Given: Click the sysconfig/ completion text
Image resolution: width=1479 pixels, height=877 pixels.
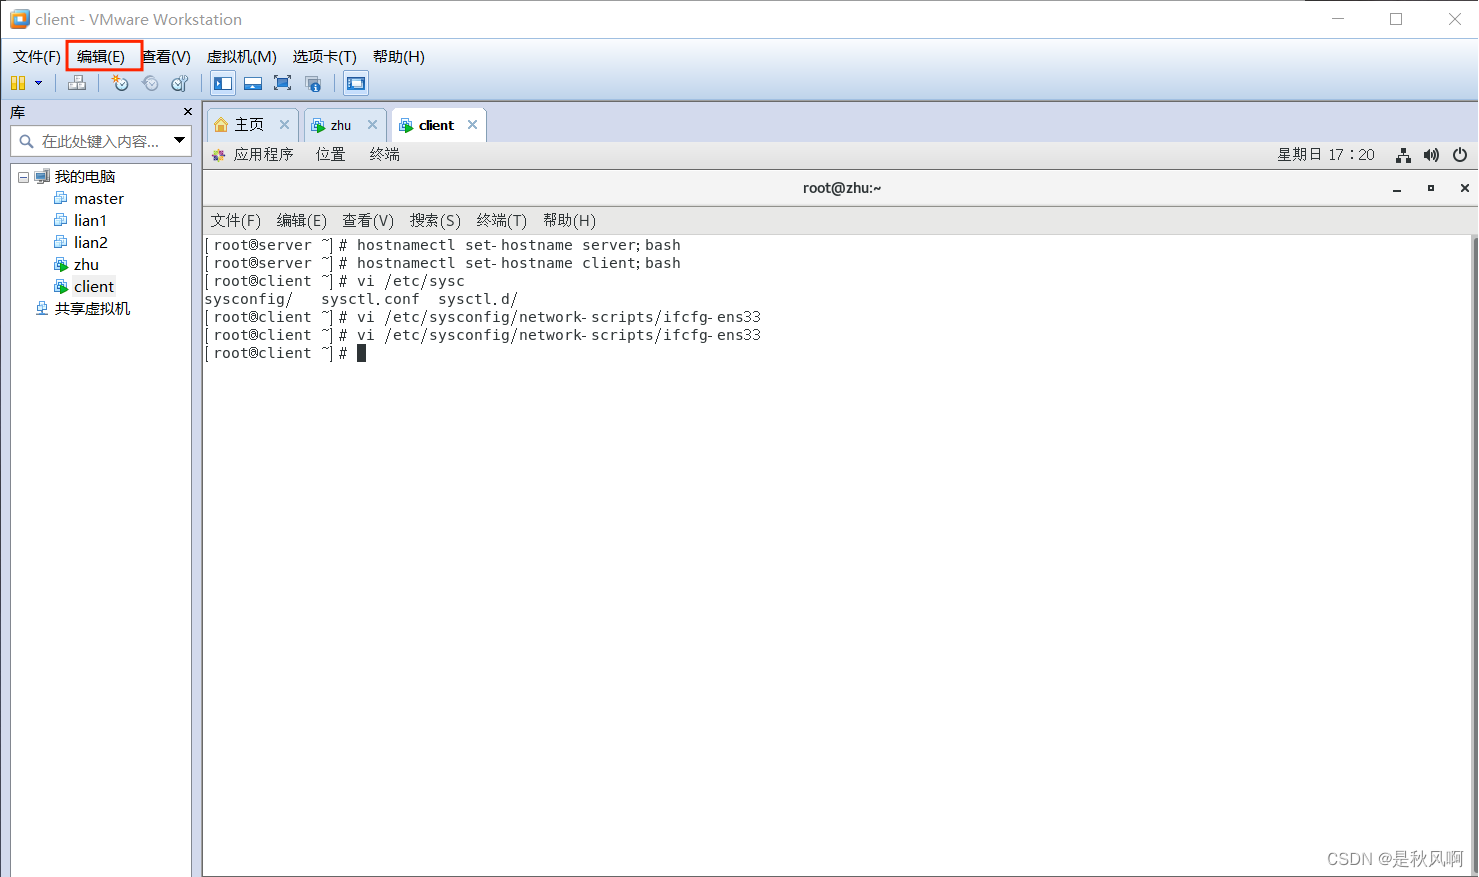Looking at the screenshot, I should click(248, 299).
